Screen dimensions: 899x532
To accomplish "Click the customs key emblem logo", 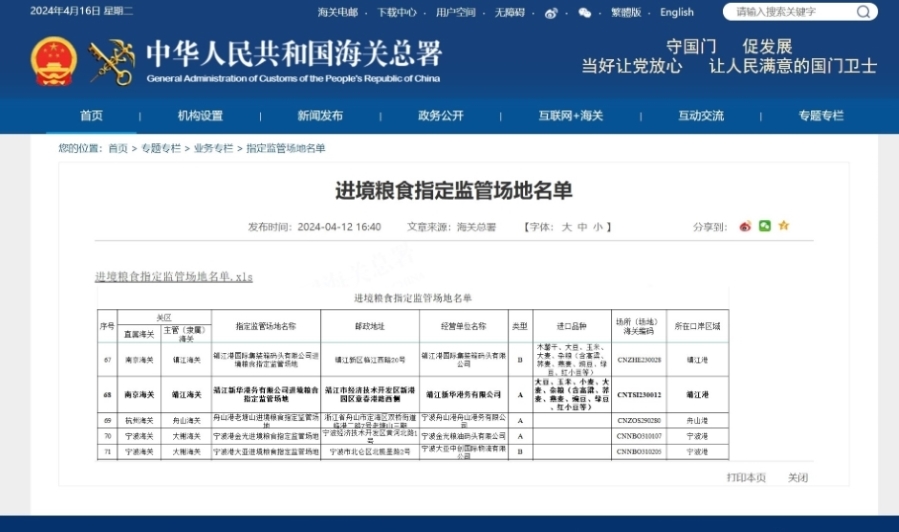I will point(112,62).
